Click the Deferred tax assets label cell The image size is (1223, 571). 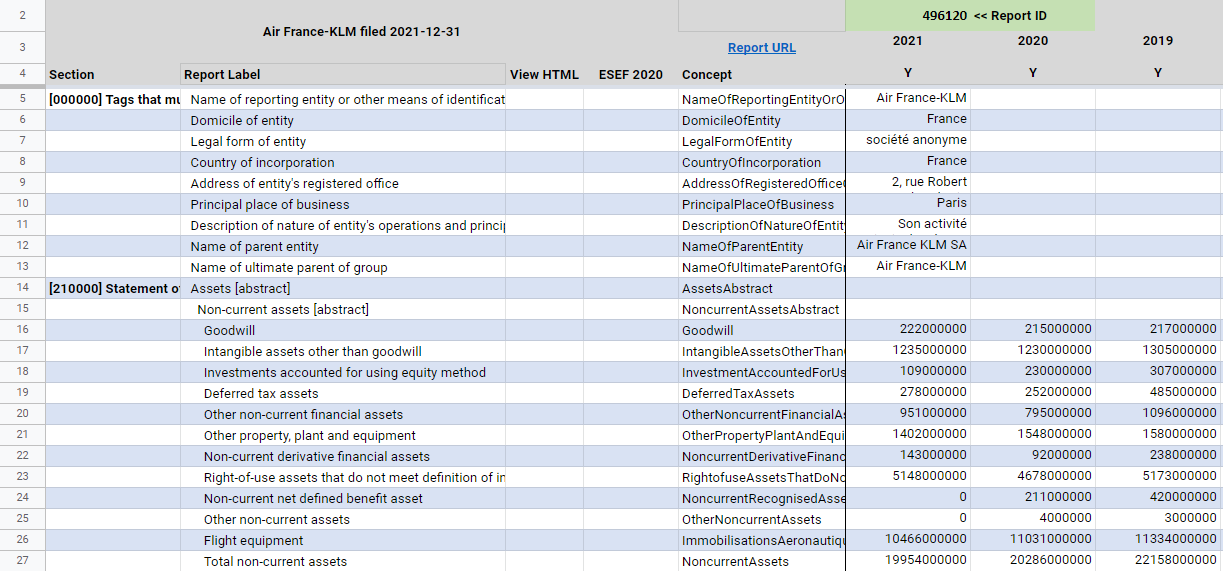[343, 394]
